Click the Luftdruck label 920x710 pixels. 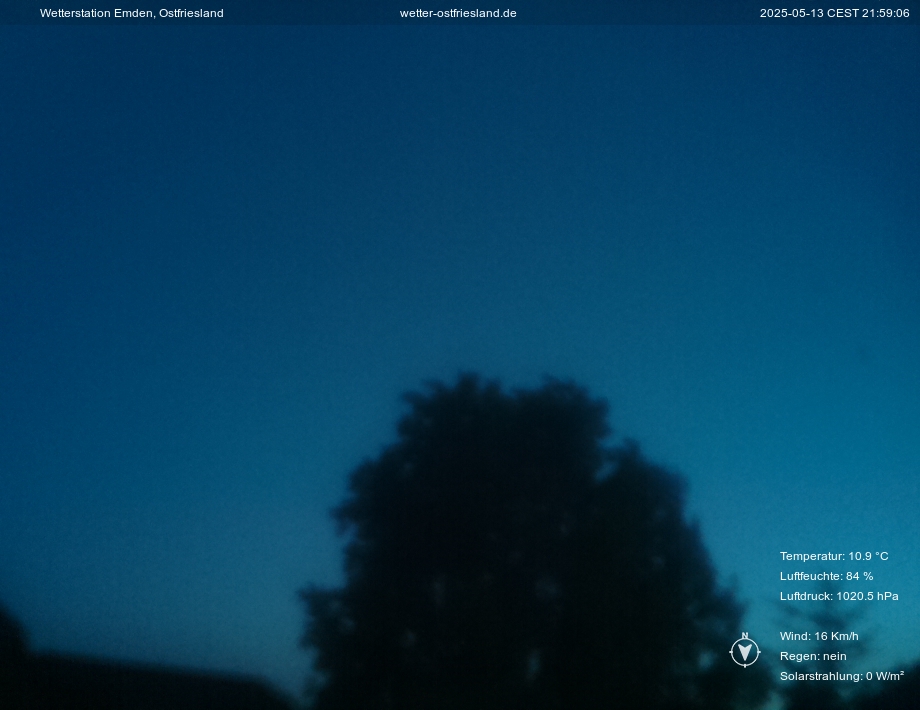click(806, 596)
